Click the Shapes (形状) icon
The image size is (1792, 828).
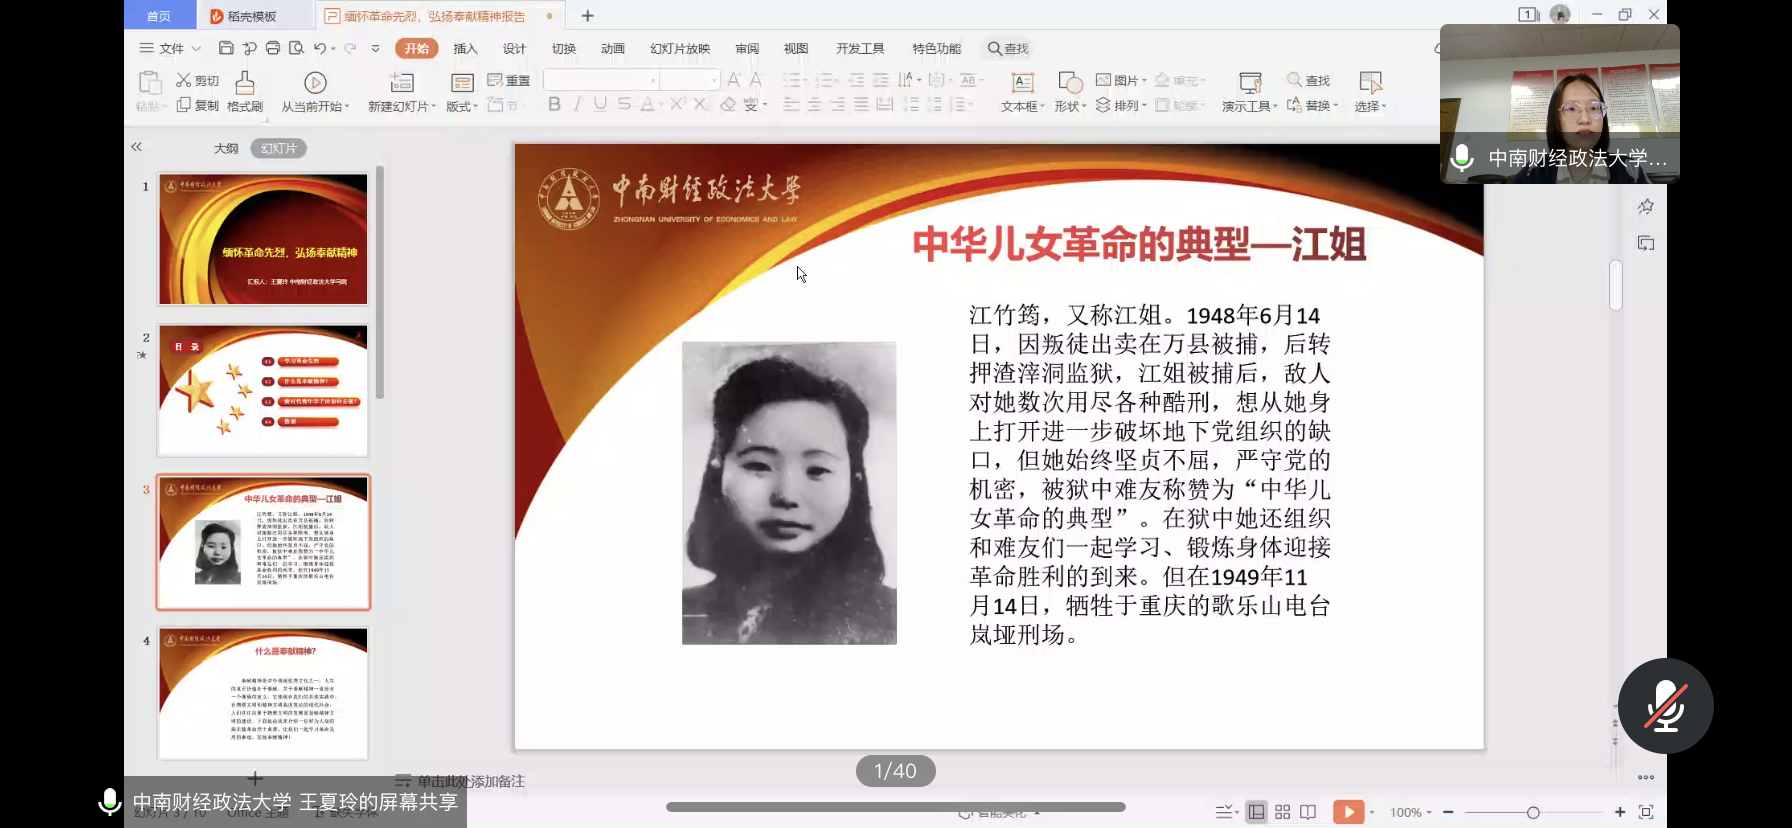click(x=1069, y=83)
